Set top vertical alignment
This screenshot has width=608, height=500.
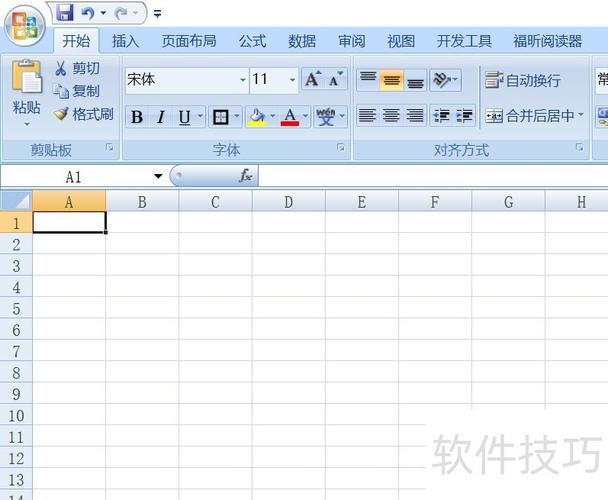368,80
